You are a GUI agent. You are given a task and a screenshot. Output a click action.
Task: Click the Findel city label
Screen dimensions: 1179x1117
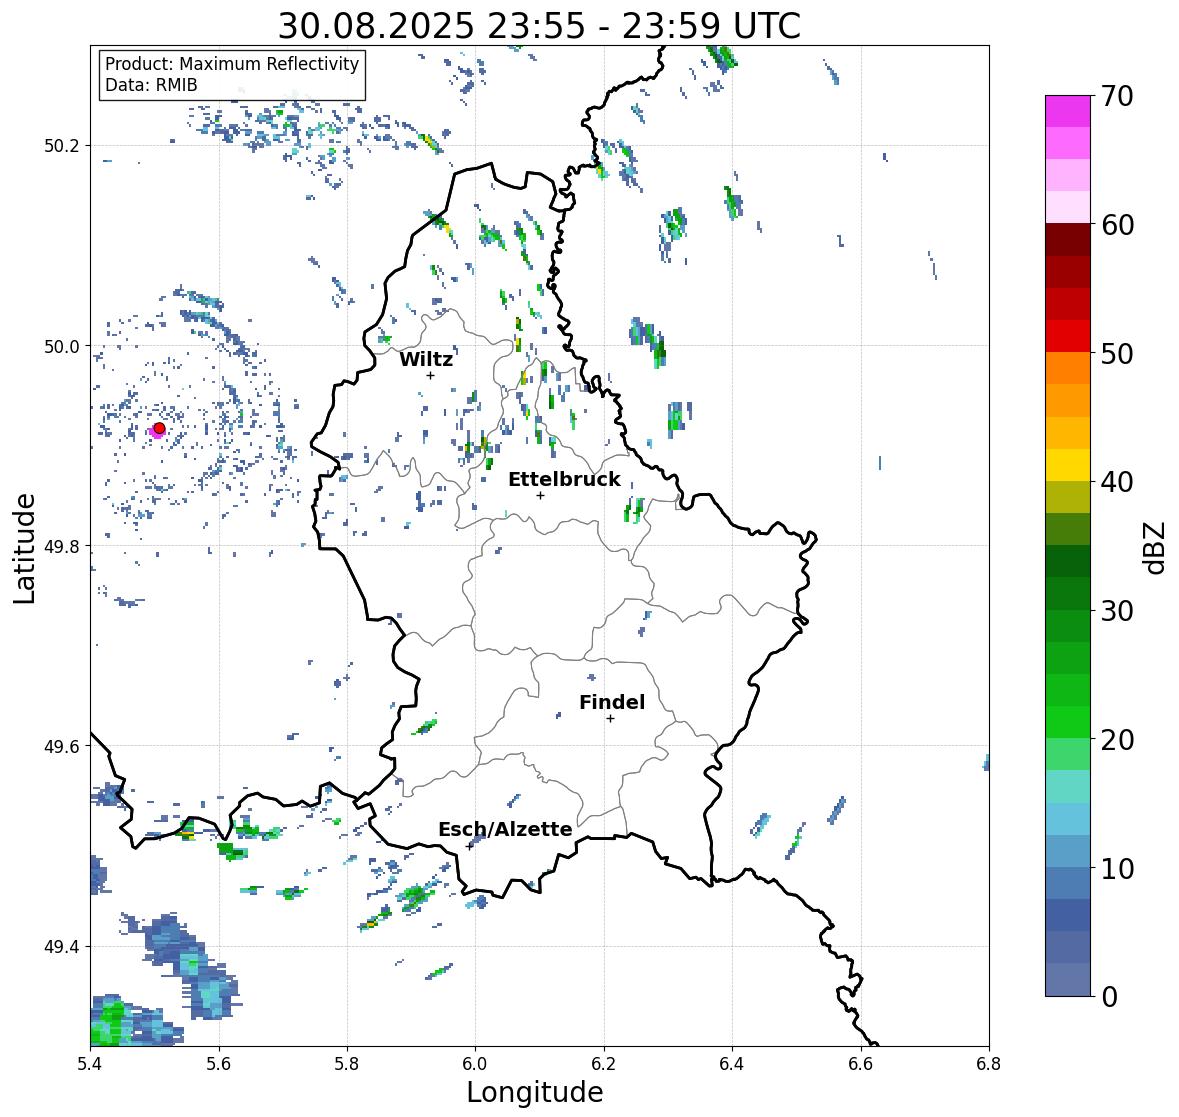click(x=611, y=702)
